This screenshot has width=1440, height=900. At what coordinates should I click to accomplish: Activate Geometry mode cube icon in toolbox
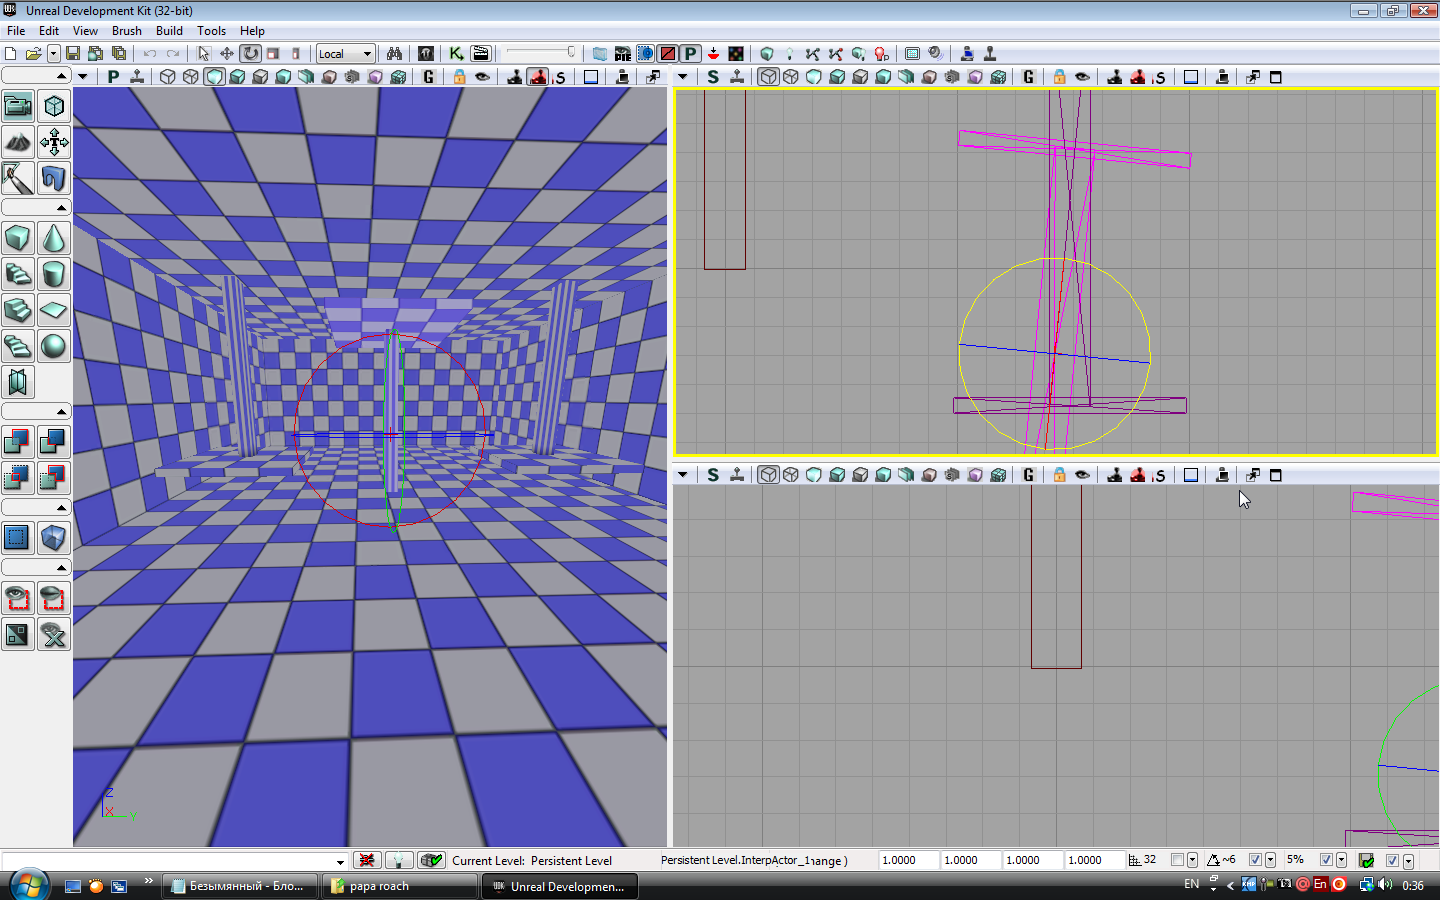pos(54,105)
